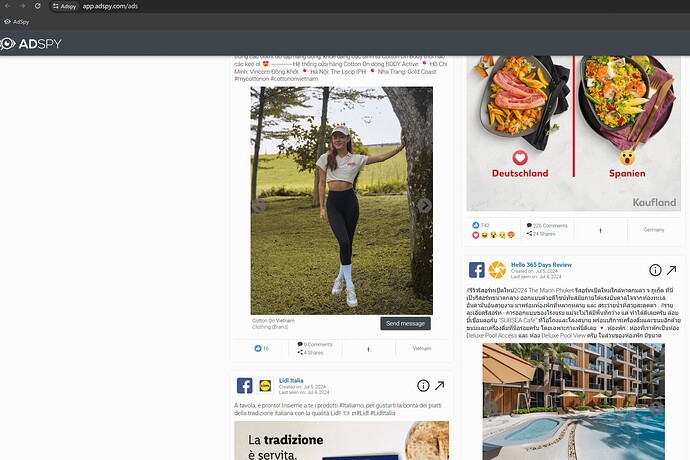The height and width of the screenshot is (460, 690).
Task: Click Cotton On Vietnam caption text
Action: pyautogui.click(x=273, y=320)
